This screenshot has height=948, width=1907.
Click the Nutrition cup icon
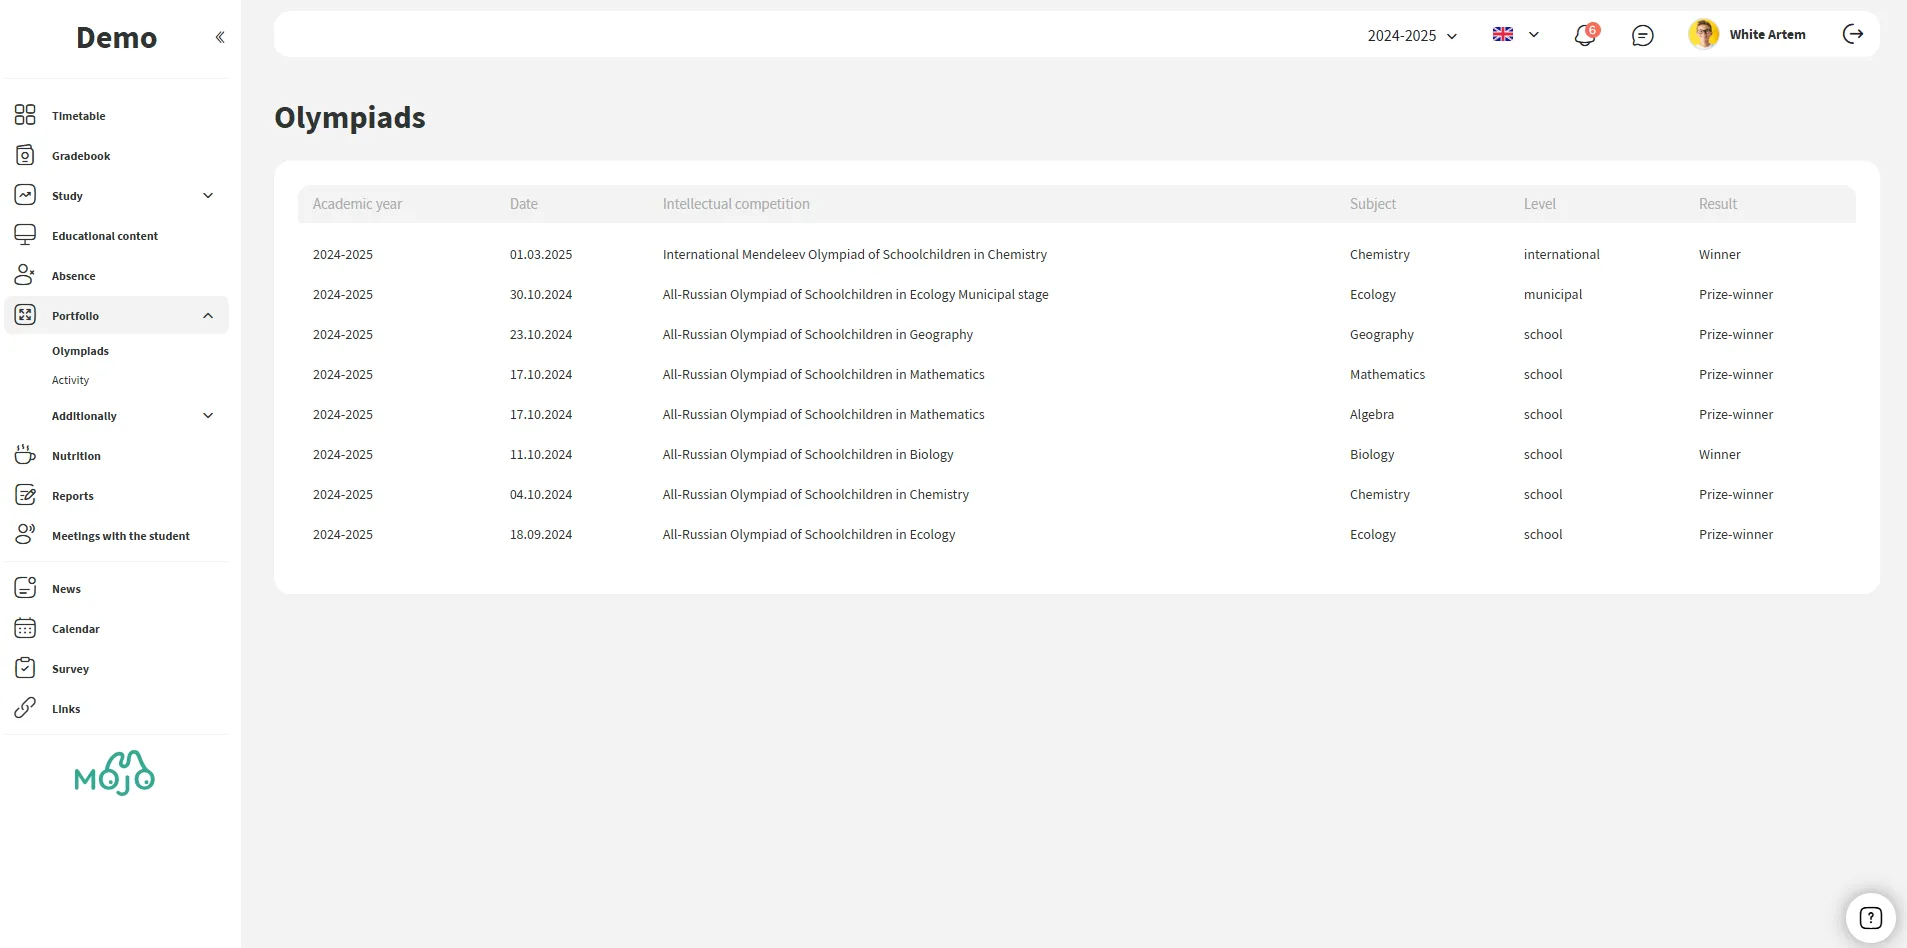pos(25,455)
